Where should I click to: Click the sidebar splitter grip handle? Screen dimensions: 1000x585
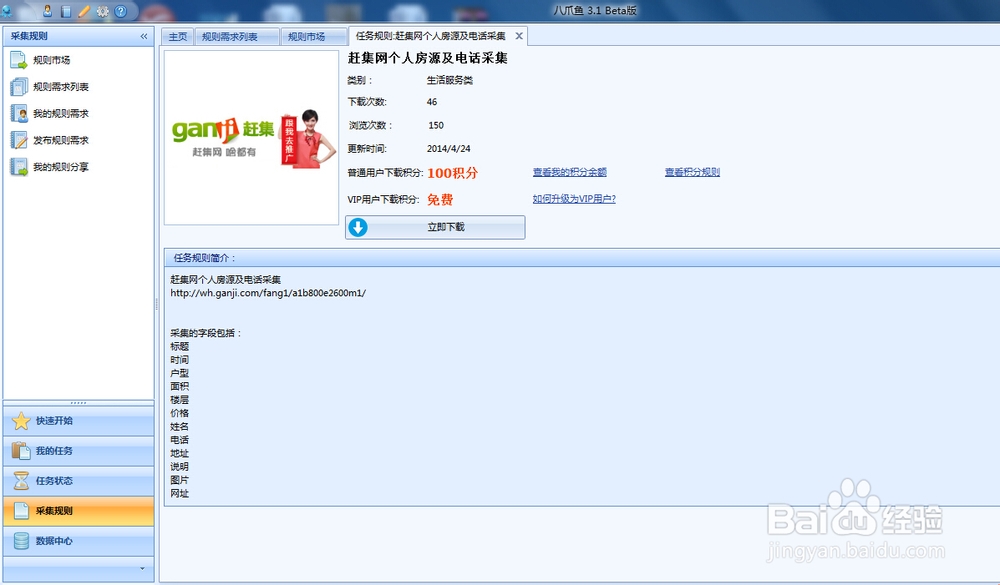point(156,304)
